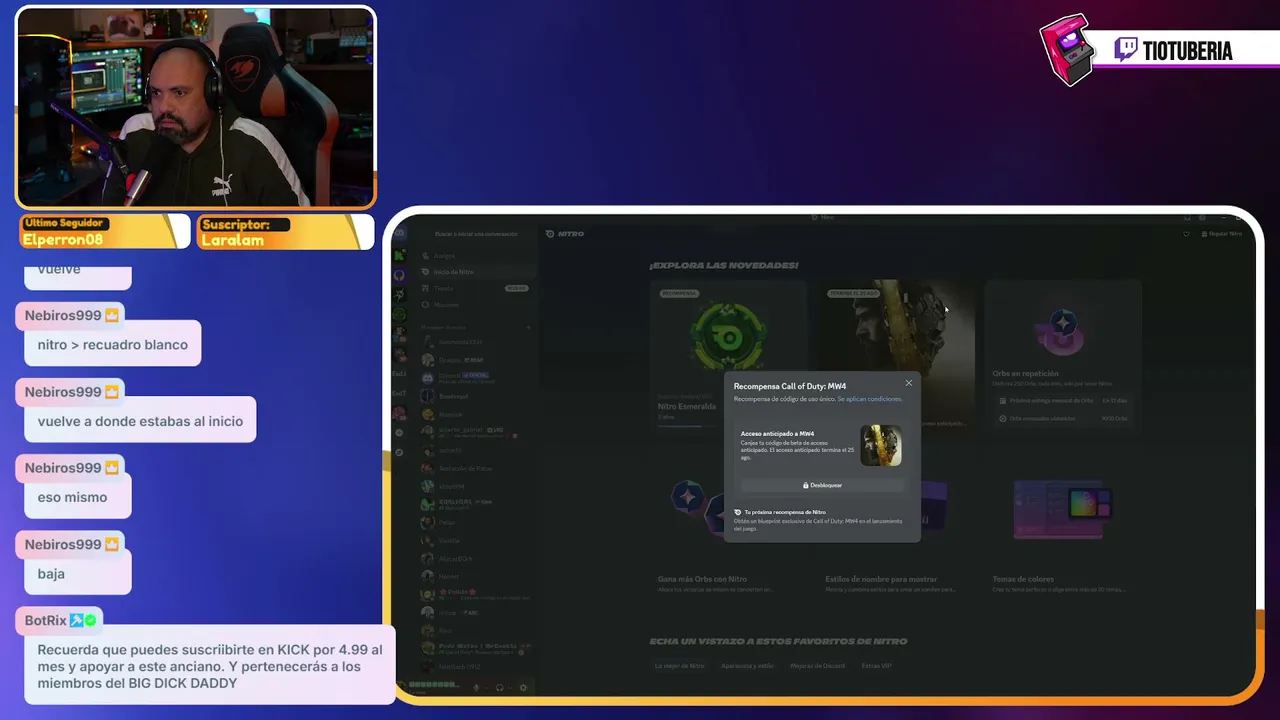Toggle the headphones deafen icon in Discord
This screenshot has width=1280, height=720.
(x=499, y=687)
